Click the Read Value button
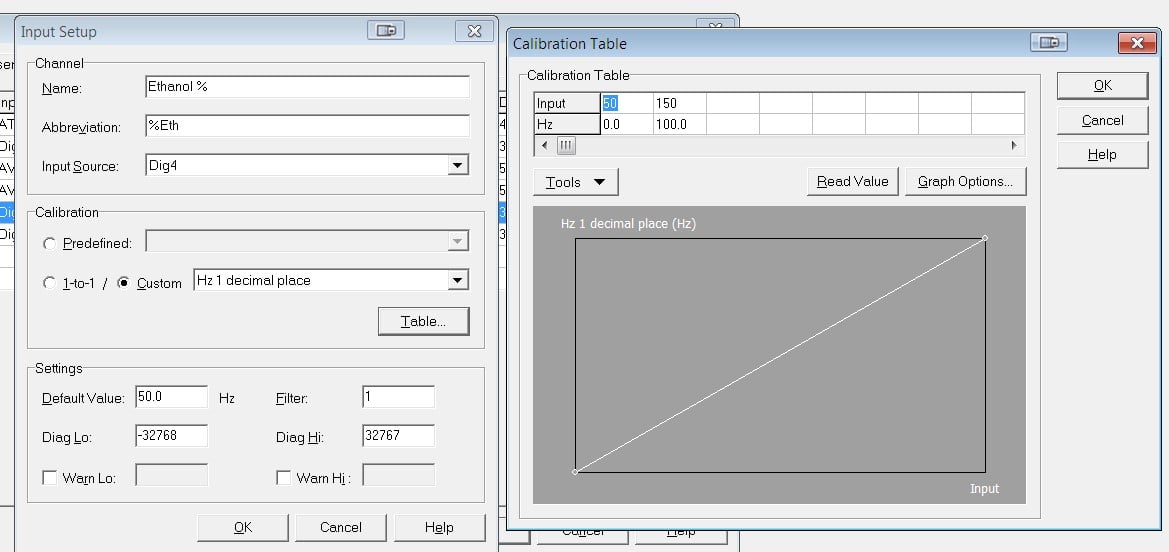1169x552 pixels. [852, 182]
